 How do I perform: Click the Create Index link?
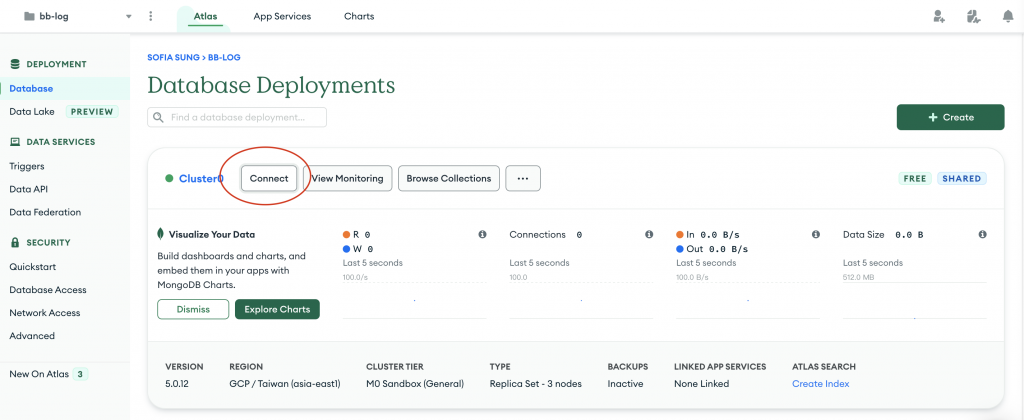(x=820, y=384)
